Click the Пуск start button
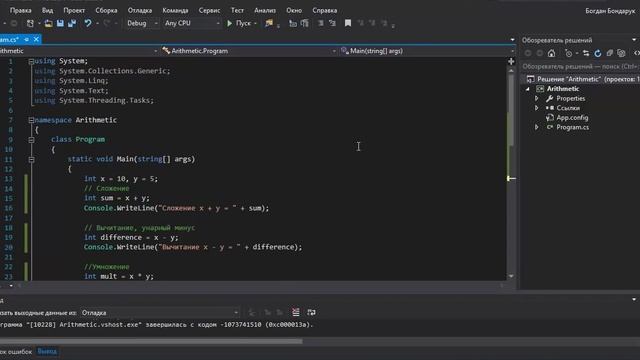Viewport: 640px width, 360px height. tap(239, 23)
